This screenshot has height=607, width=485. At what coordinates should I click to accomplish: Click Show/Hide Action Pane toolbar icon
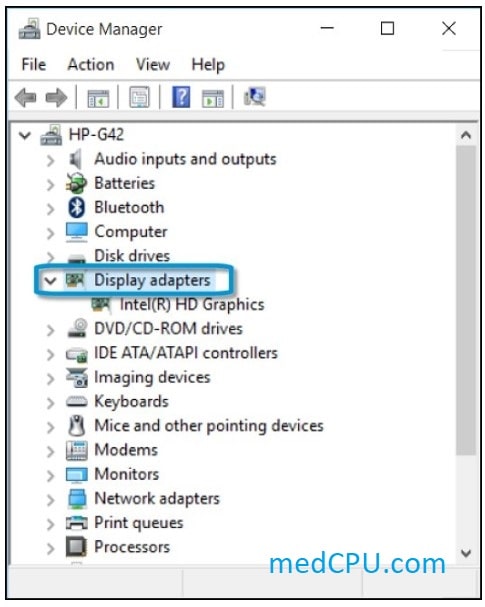[213, 98]
